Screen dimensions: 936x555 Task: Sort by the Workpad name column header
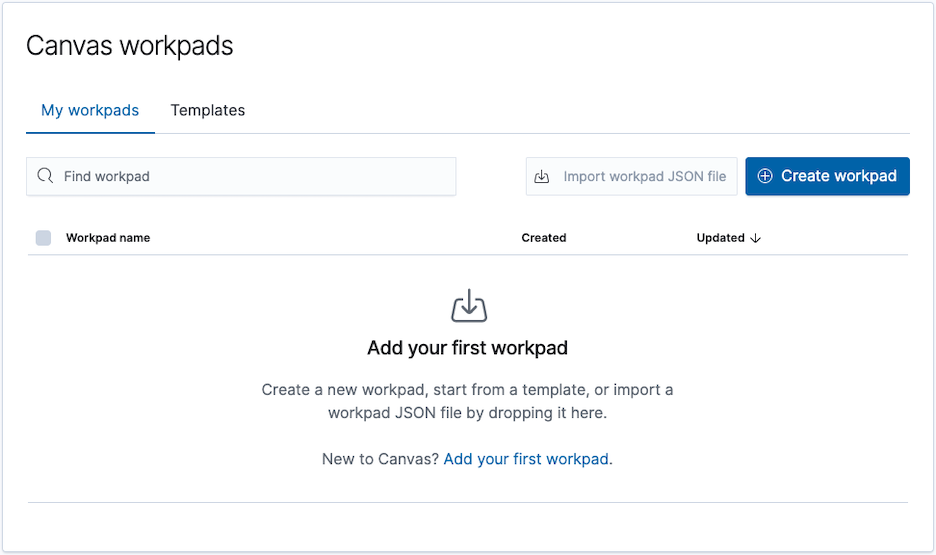coord(108,238)
